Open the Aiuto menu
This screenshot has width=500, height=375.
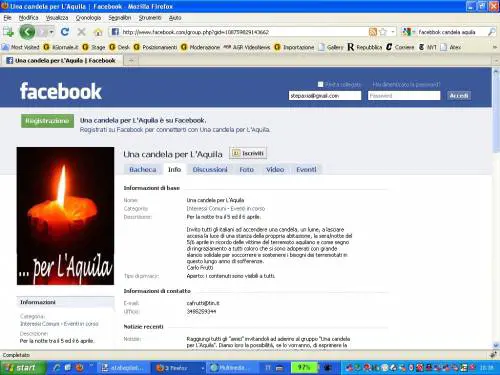175,18
